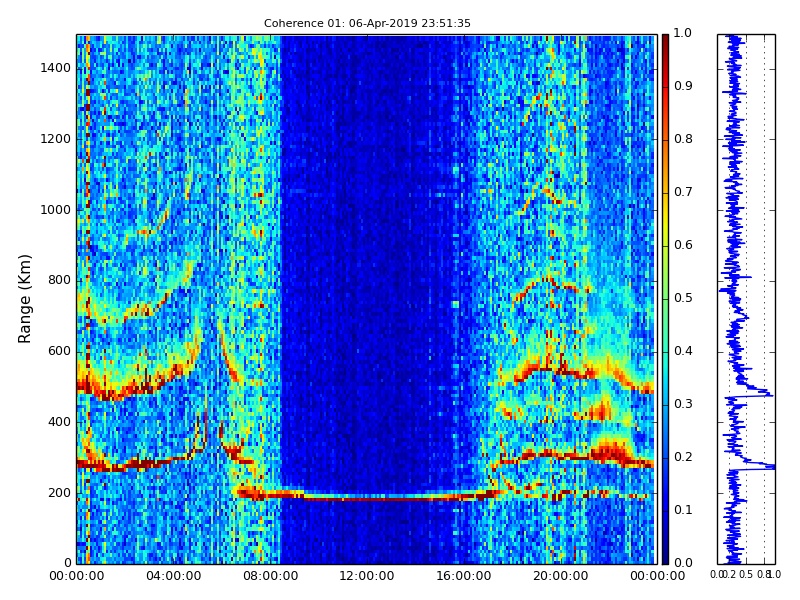Click the 04:00:00 time axis label
Viewport: 800px width, 600px height.
coord(173,576)
